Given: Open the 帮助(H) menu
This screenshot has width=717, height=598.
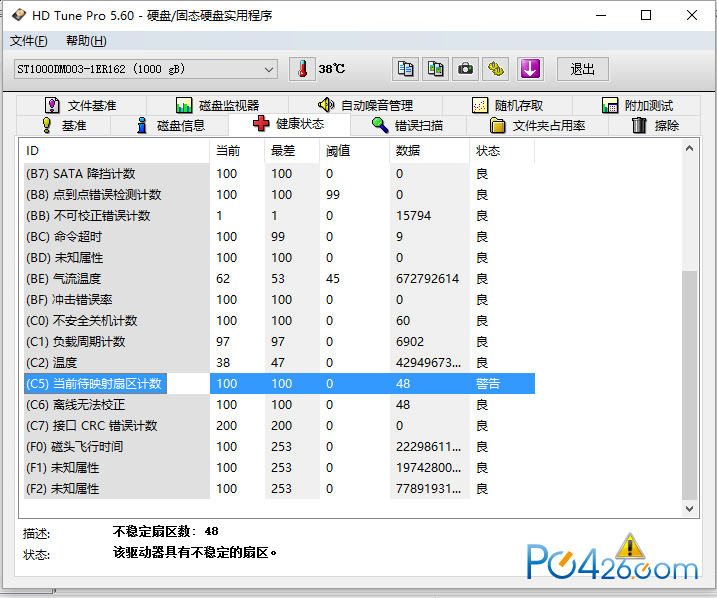Looking at the screenshot, I should click(x=86, y=41).
